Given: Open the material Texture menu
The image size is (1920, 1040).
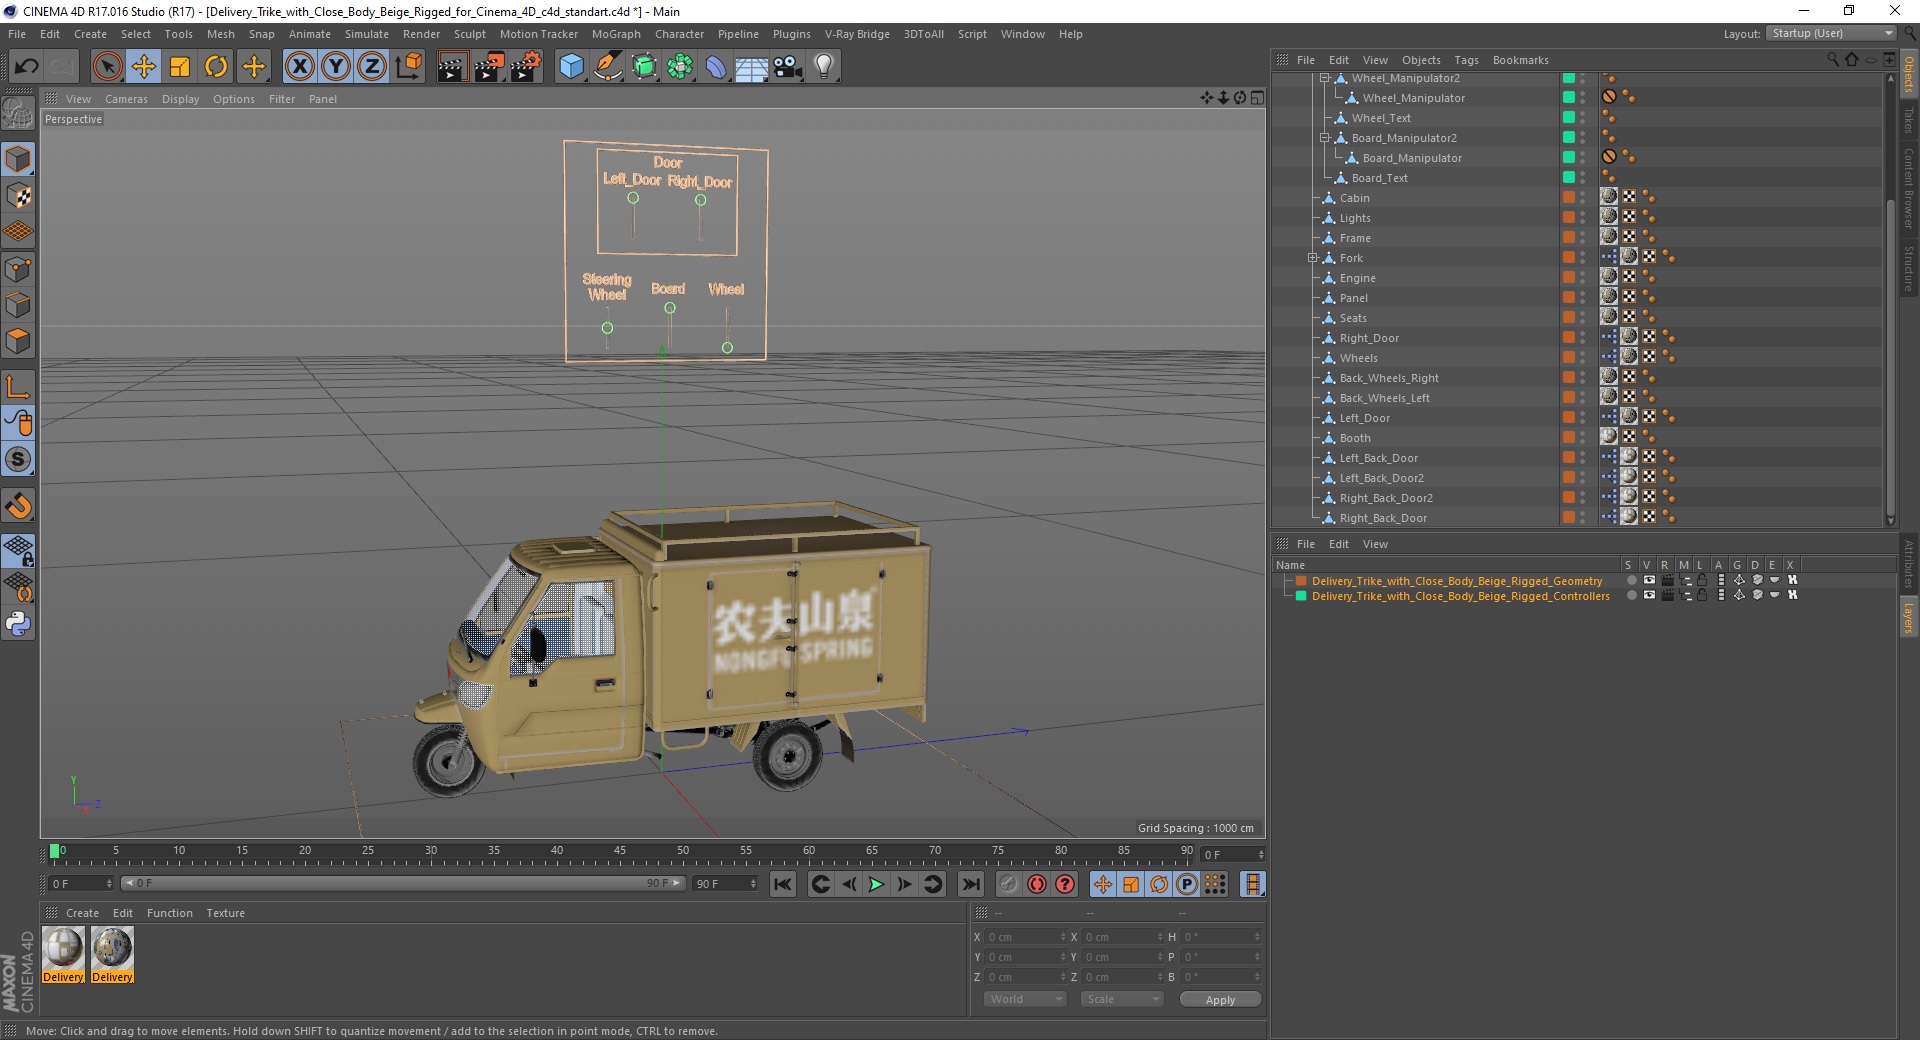Looking at the screenshot, I should tap(225, 913).
